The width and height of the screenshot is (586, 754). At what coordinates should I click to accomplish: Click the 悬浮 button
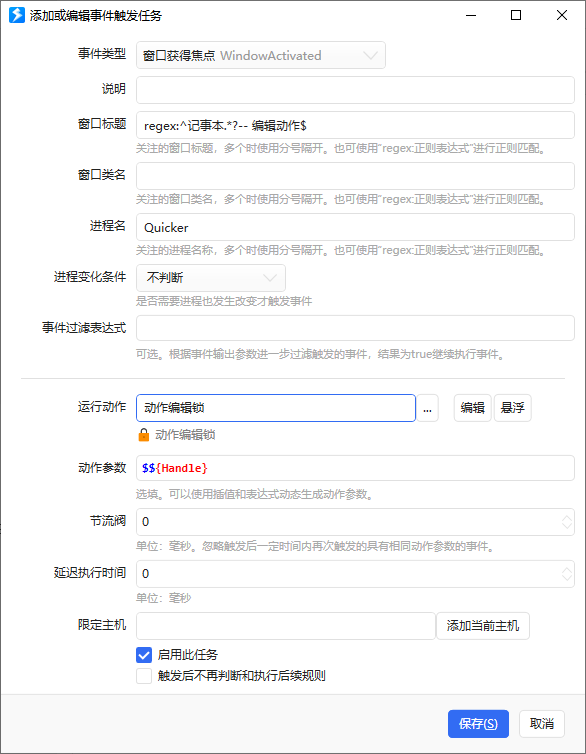[512, 408]
